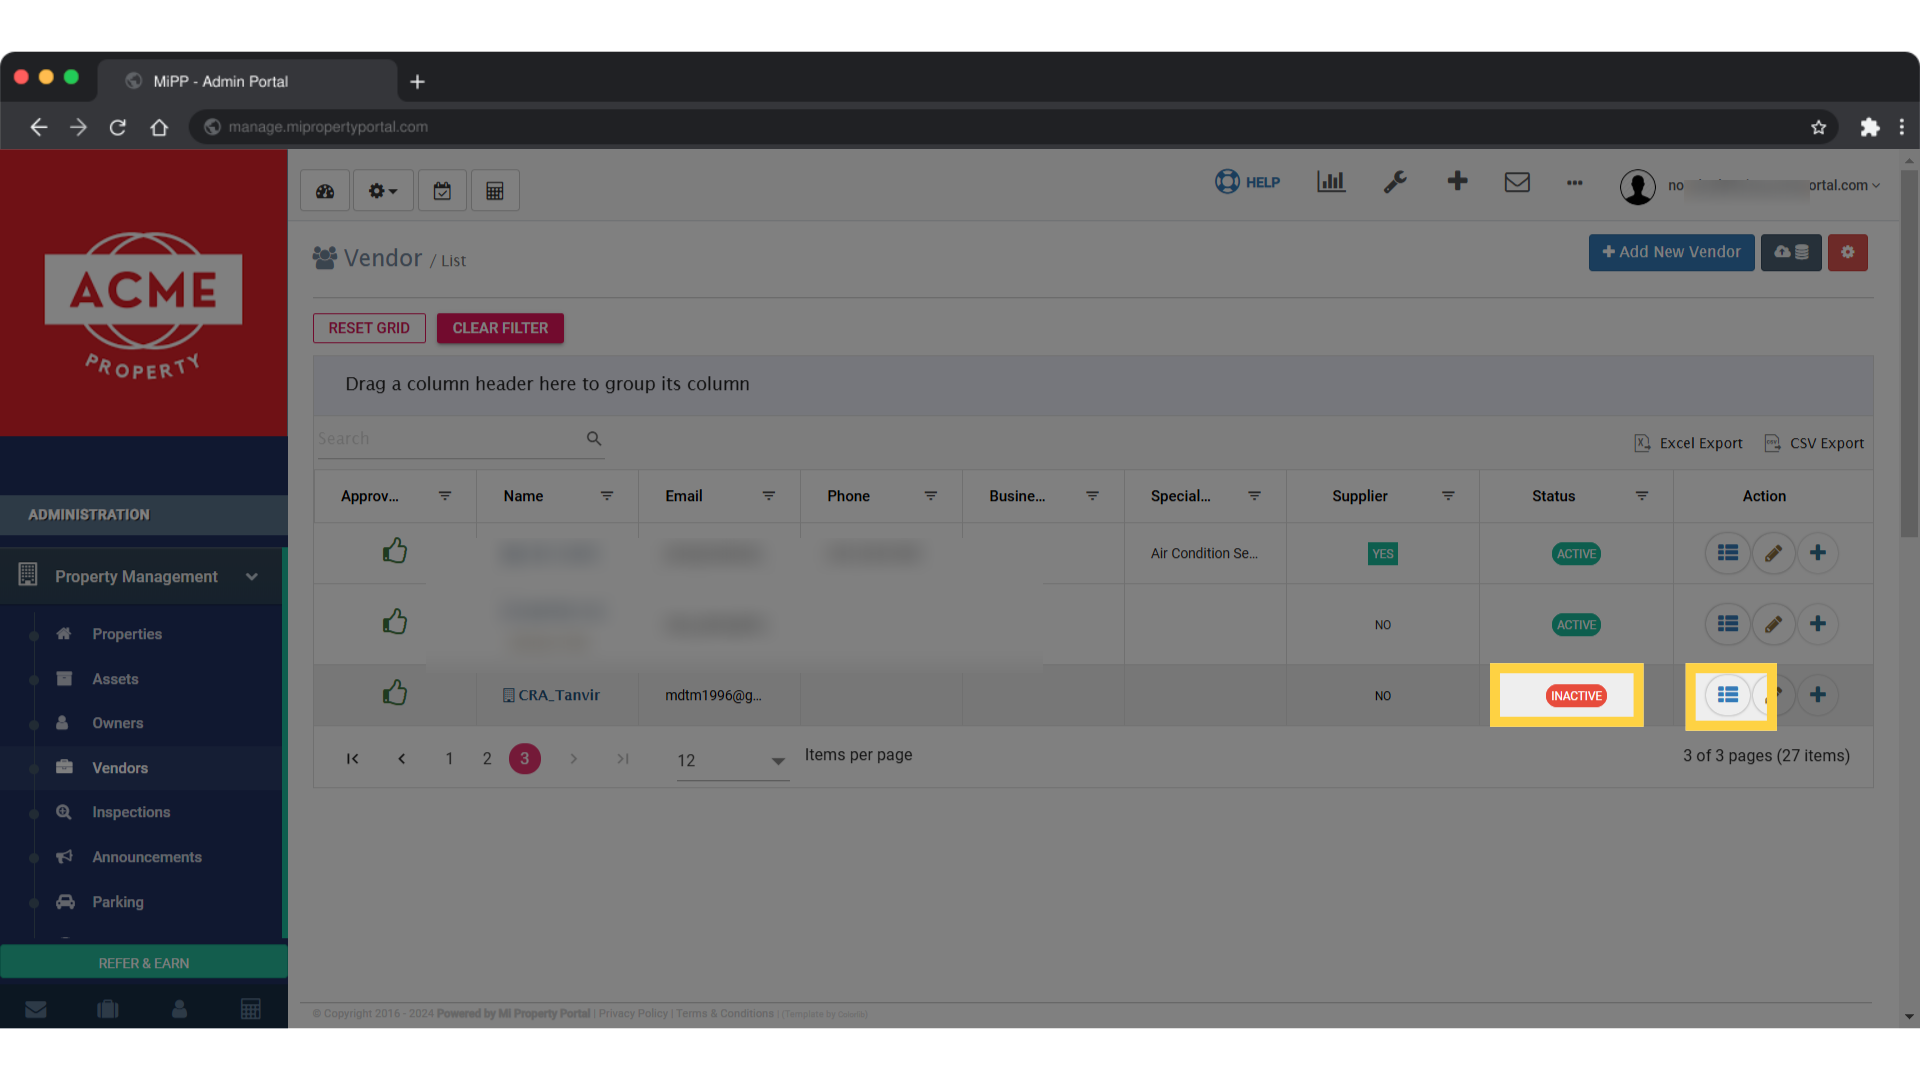
Task: Toggle ACTIVE status badge in first row
Action: pyautogui.click(x=1576, y=554)
